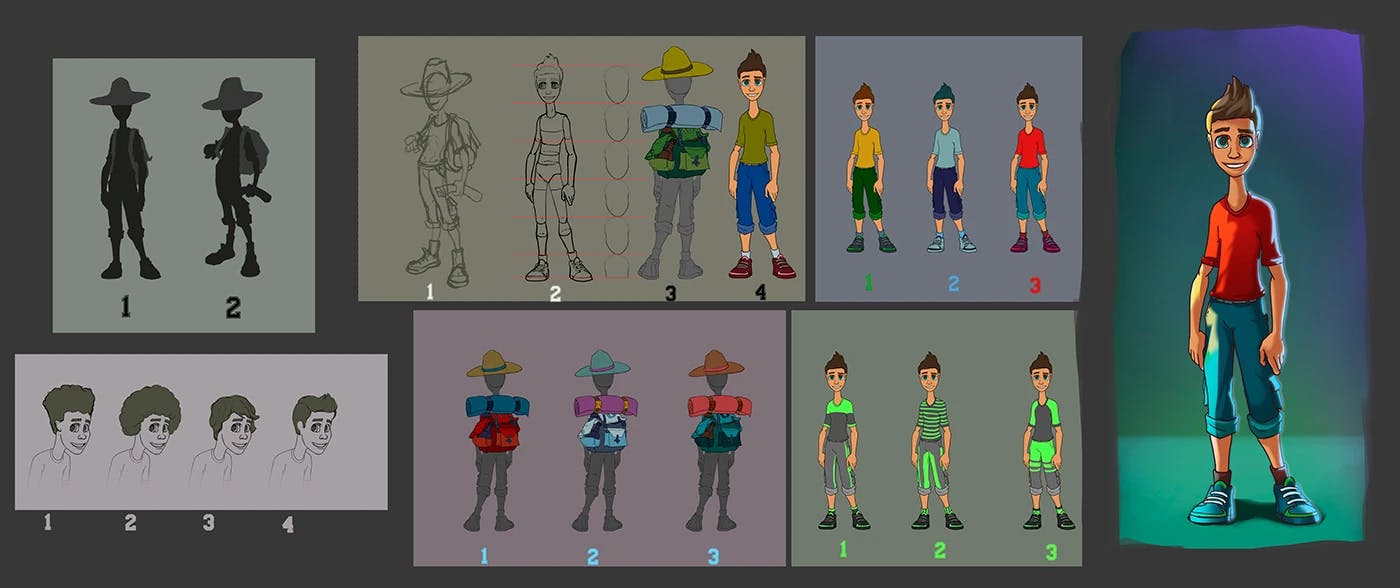
Task: Select head sketch 3 with wavy fringe
Action: pyautogui.click(x=226, y=440)
